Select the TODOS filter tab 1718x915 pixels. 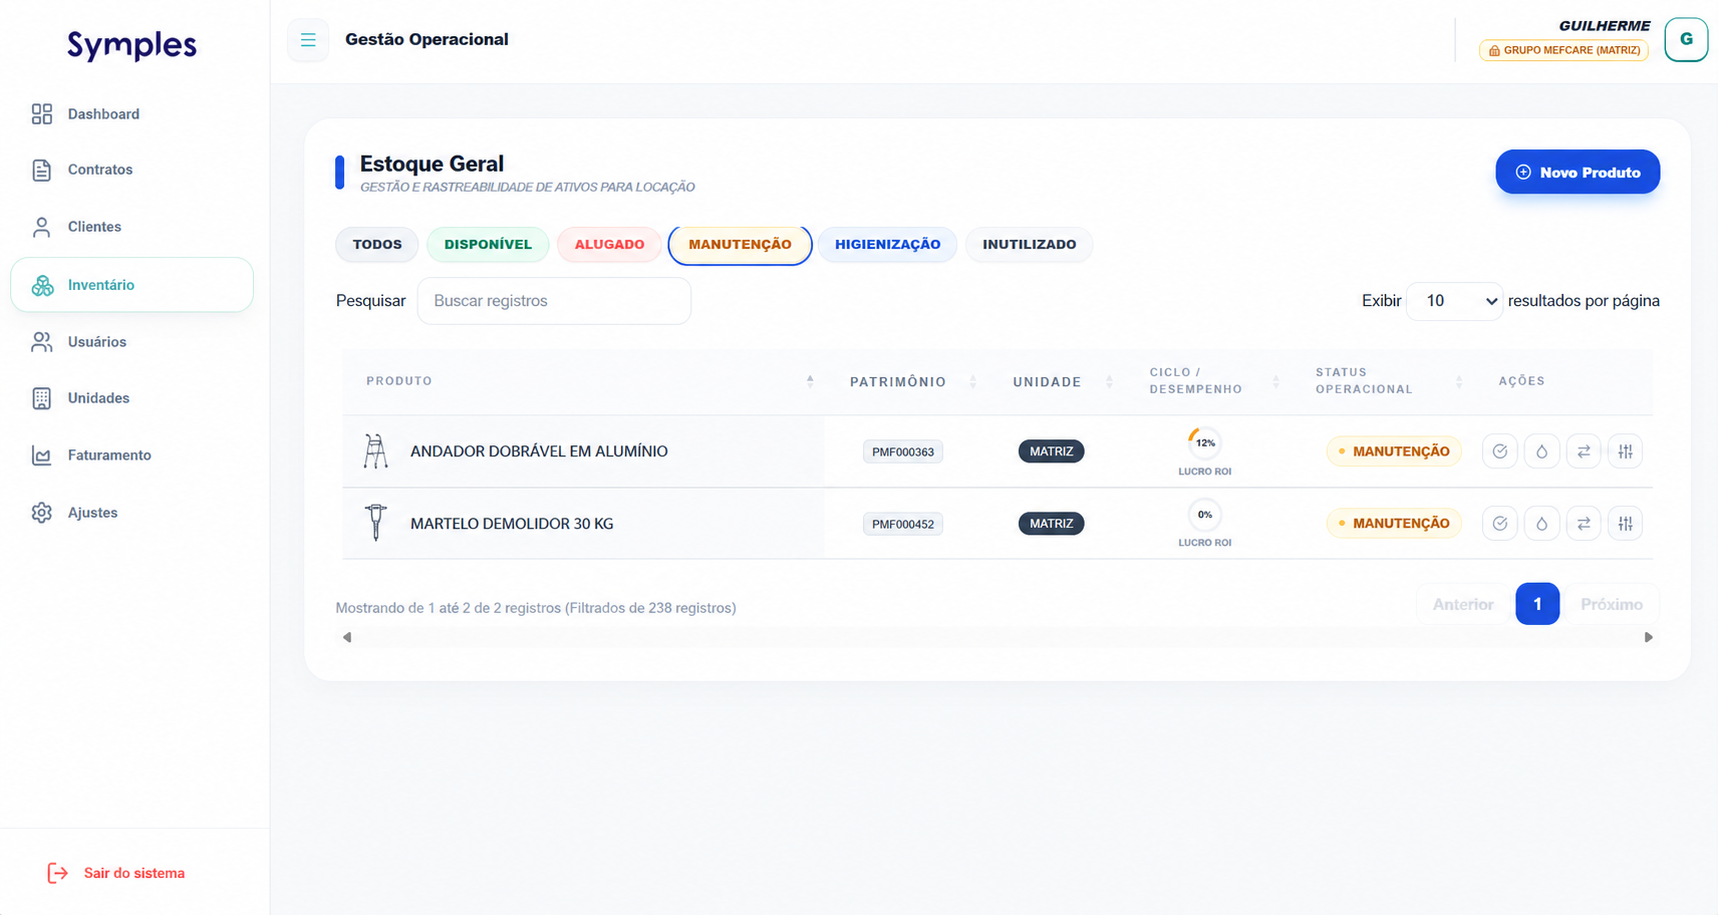pos(377,245)
